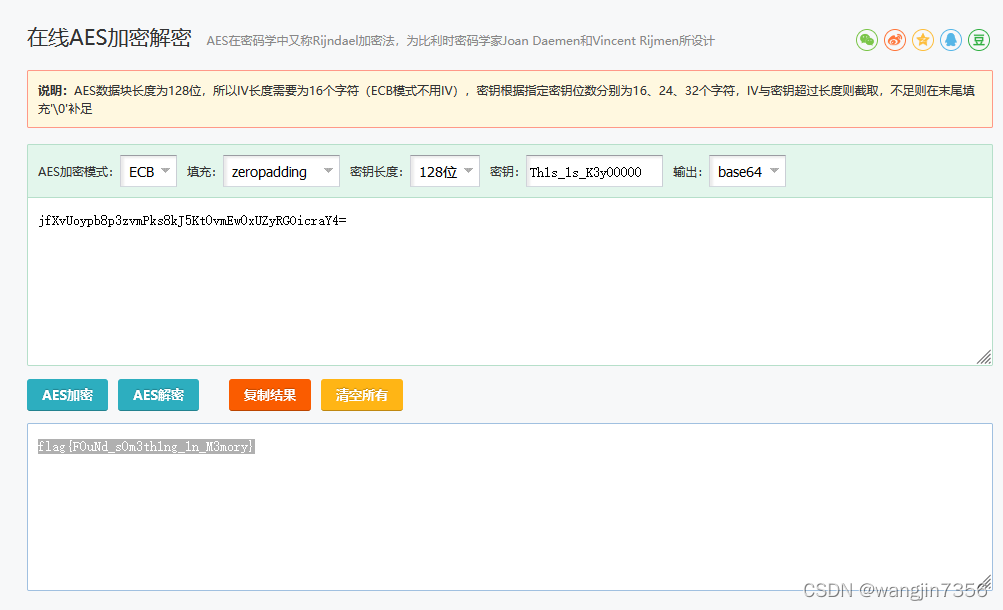The image size is (1003, 610).
Task: Share to Weibo using the red icon
Action: coord(894,40)
